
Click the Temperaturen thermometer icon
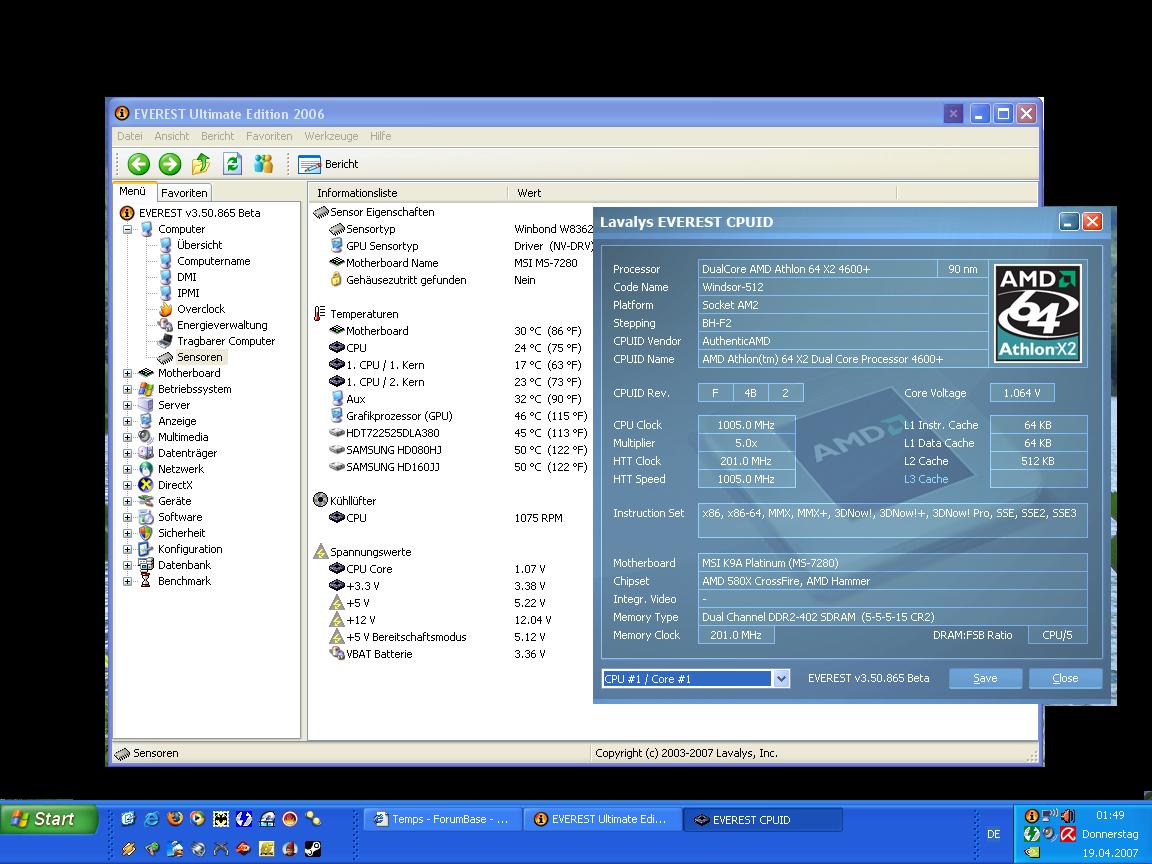tap(320, 314)
